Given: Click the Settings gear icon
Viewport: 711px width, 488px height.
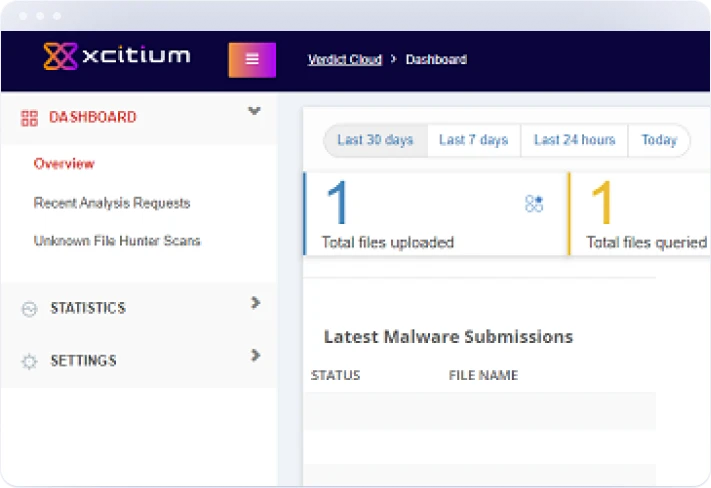Looking at the screenshot, I should pos(29,362).
